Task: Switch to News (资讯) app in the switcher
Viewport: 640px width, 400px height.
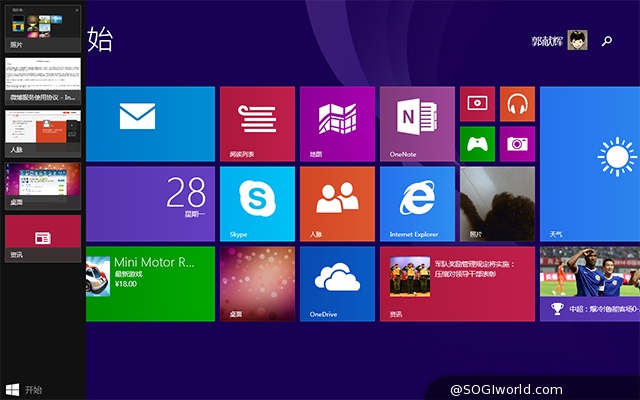Action: click(x=43, y=239)
